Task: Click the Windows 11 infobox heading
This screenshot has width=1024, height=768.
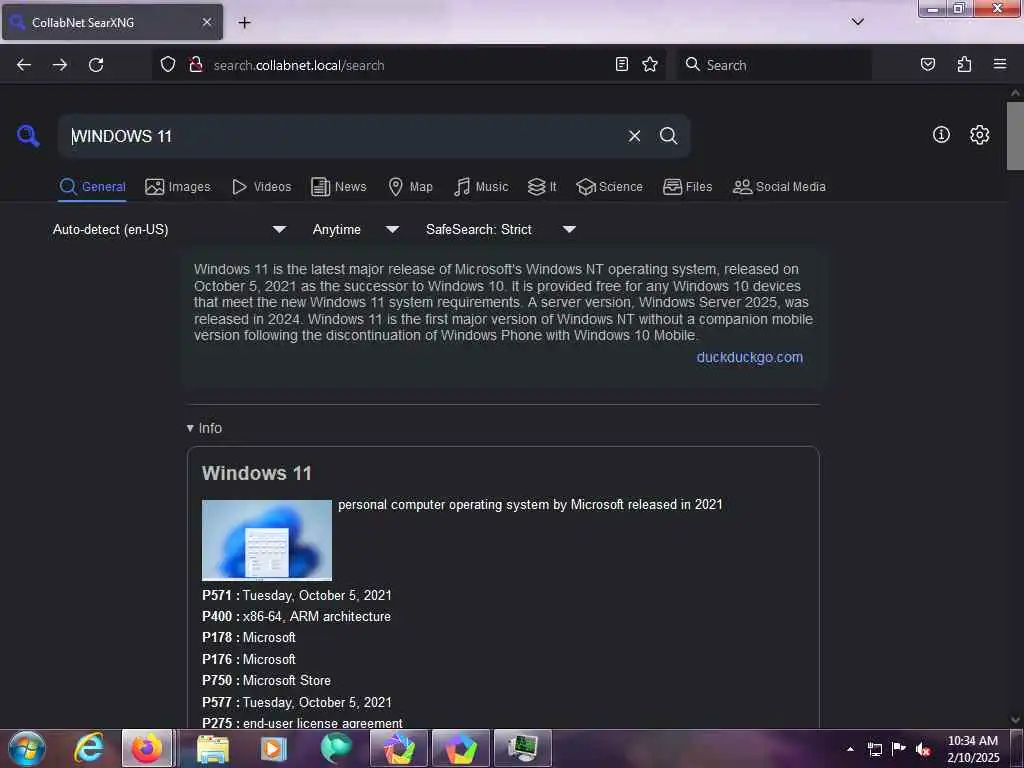Action: pyautogui.click(x=257, y=473)
